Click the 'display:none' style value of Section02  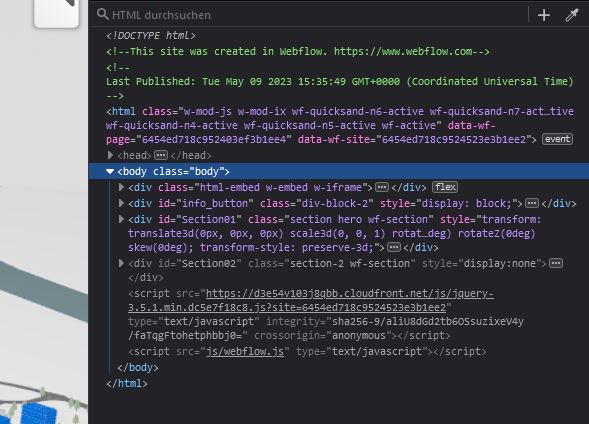coord(499,263)
